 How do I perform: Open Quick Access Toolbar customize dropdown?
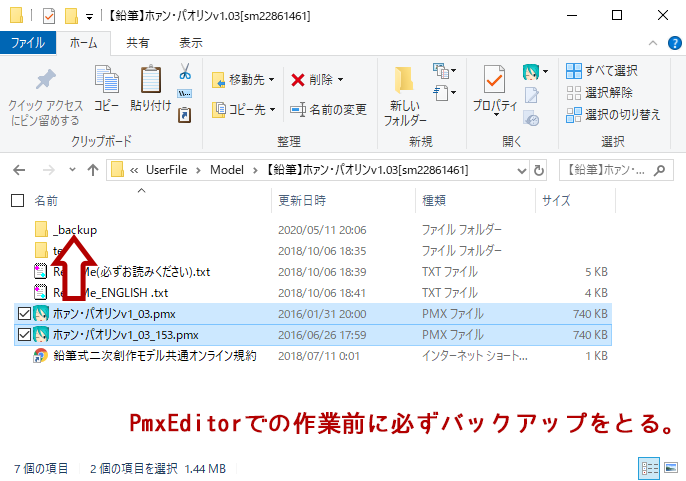89,17
